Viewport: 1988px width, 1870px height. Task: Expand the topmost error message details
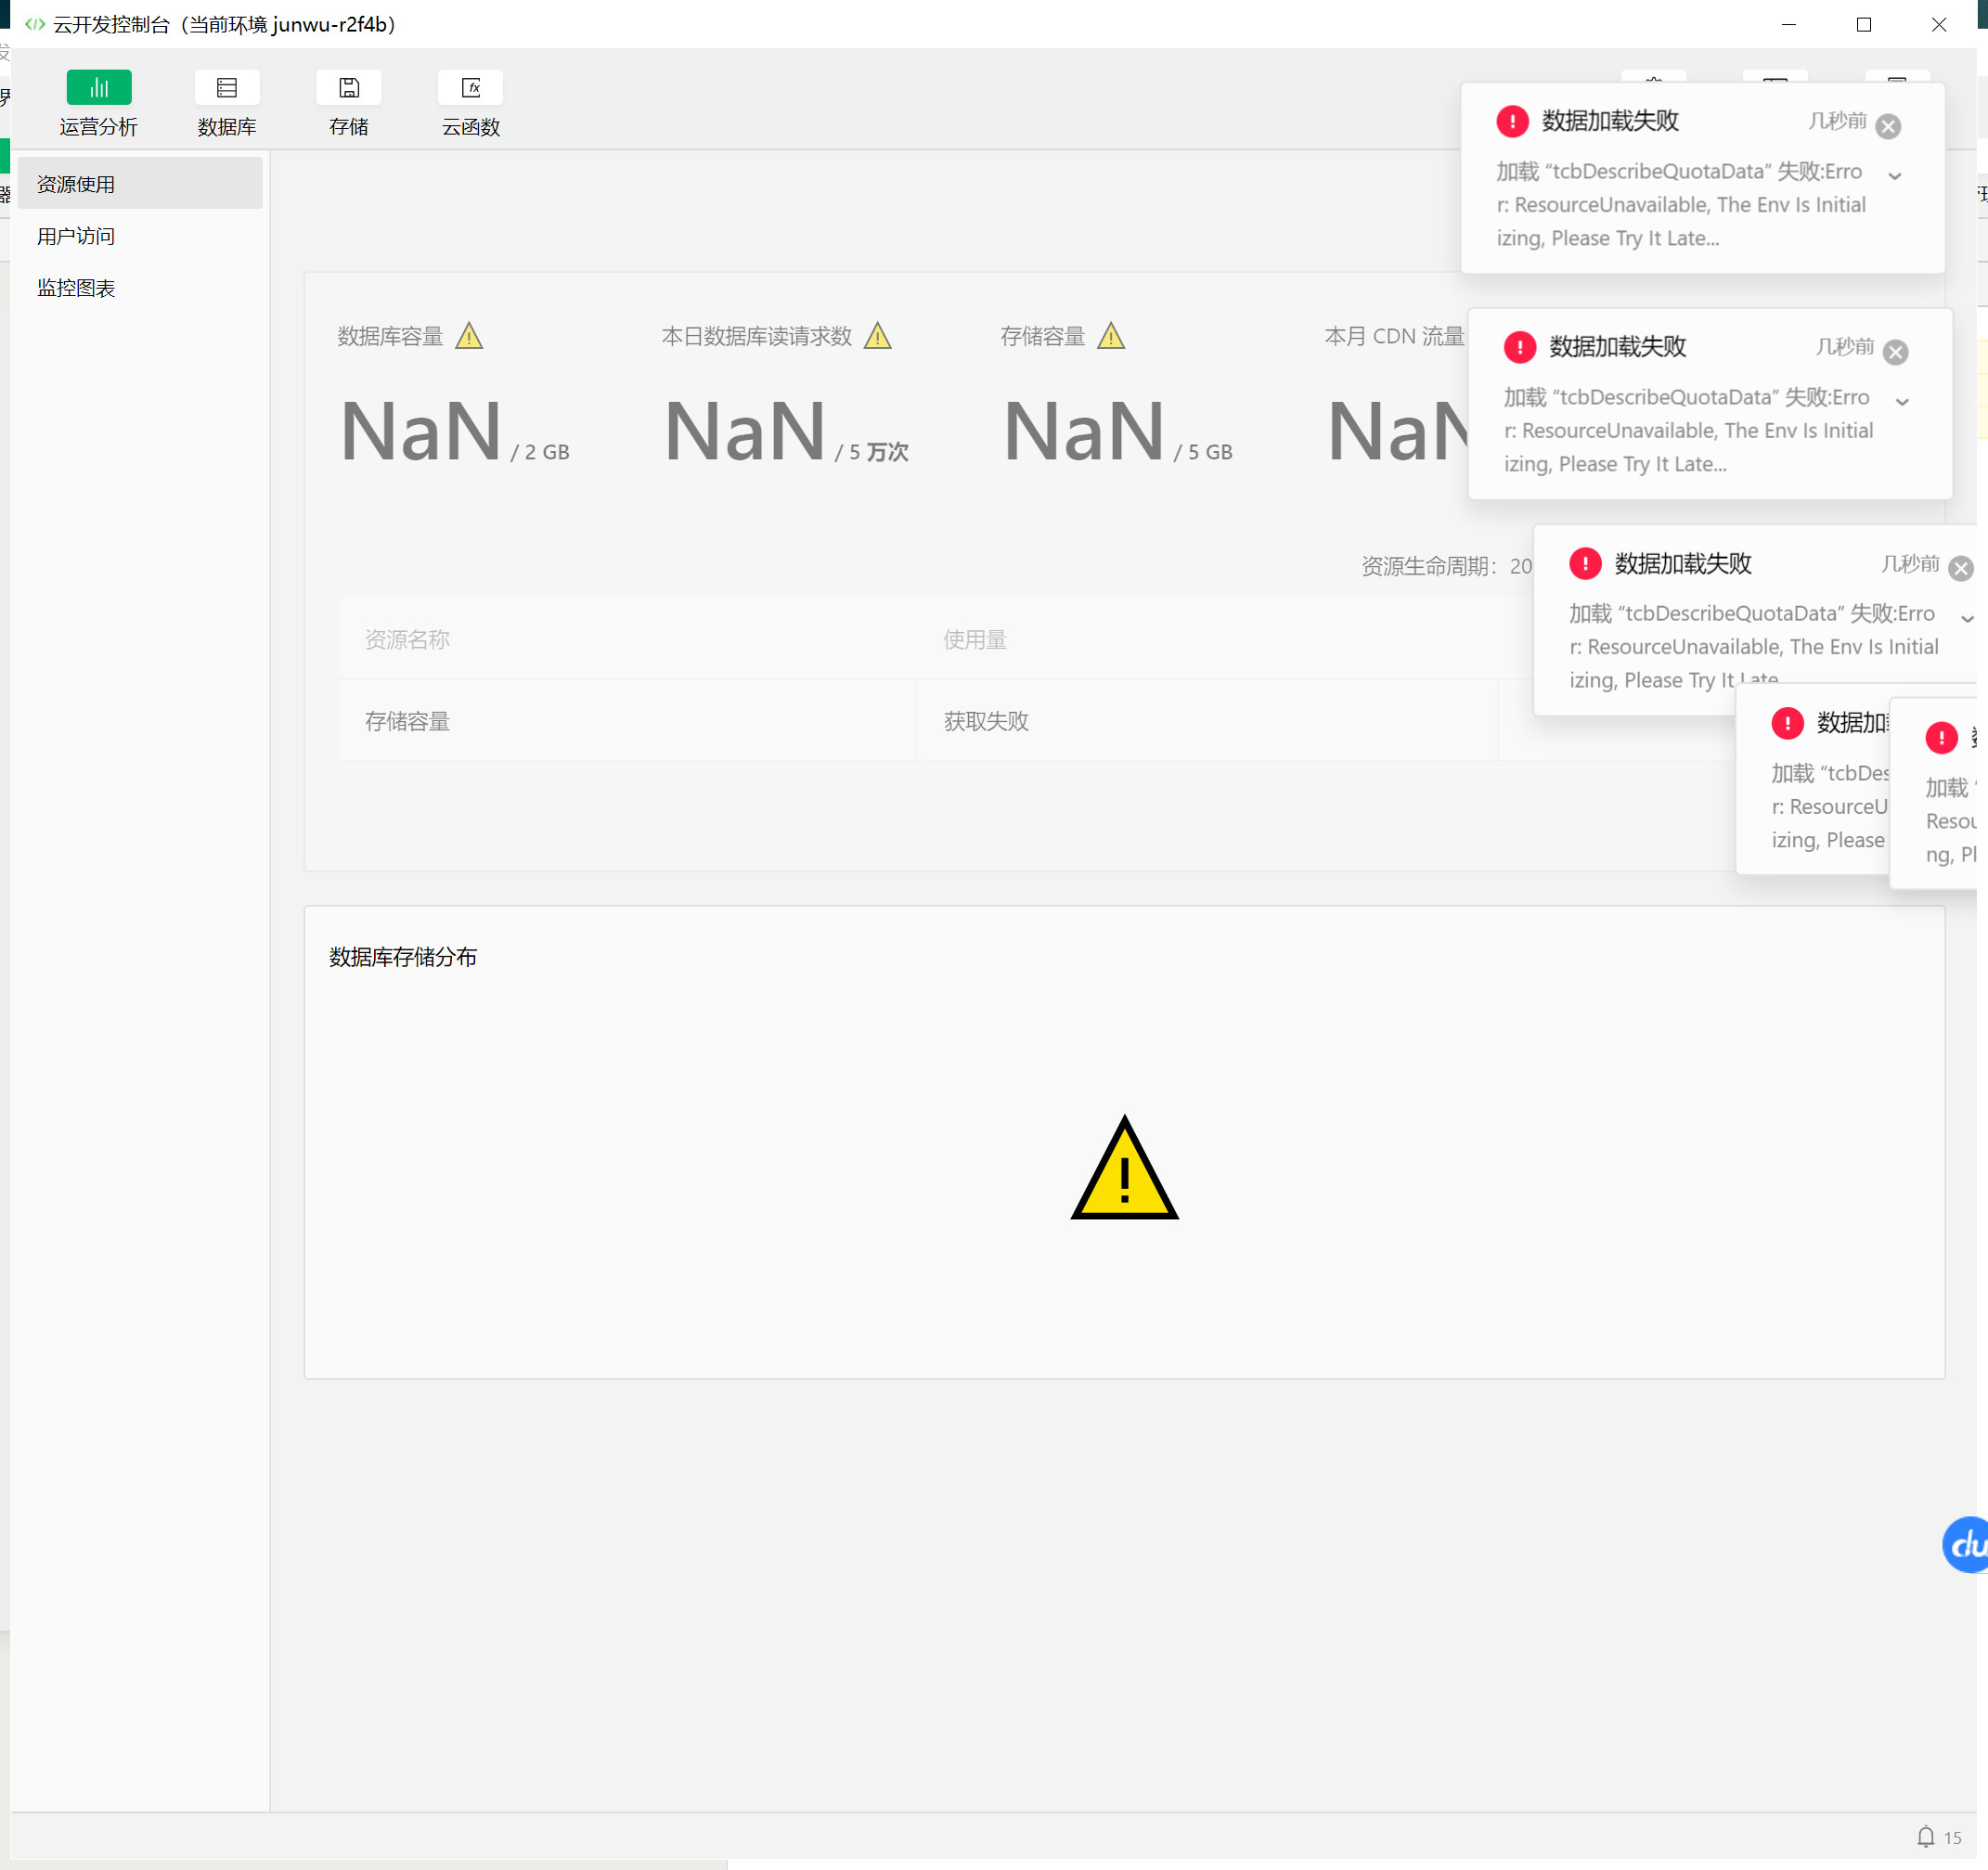[1894, 176]
